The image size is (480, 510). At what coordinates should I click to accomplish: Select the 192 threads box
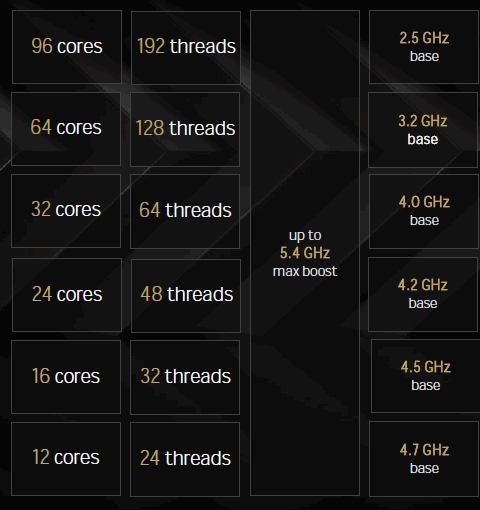coord(186,48)
